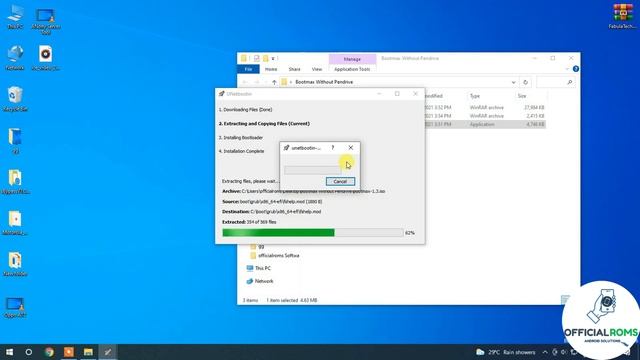Screen dimensions: 640x360
Task: Expand the address bar history dropdown
Action: (513, 82)
